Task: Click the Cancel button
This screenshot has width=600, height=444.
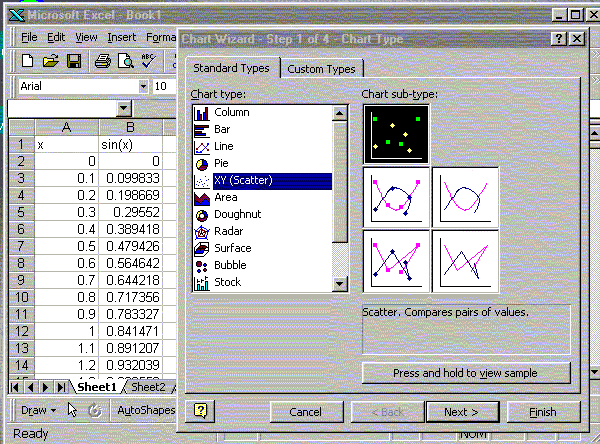Action: 305,412
